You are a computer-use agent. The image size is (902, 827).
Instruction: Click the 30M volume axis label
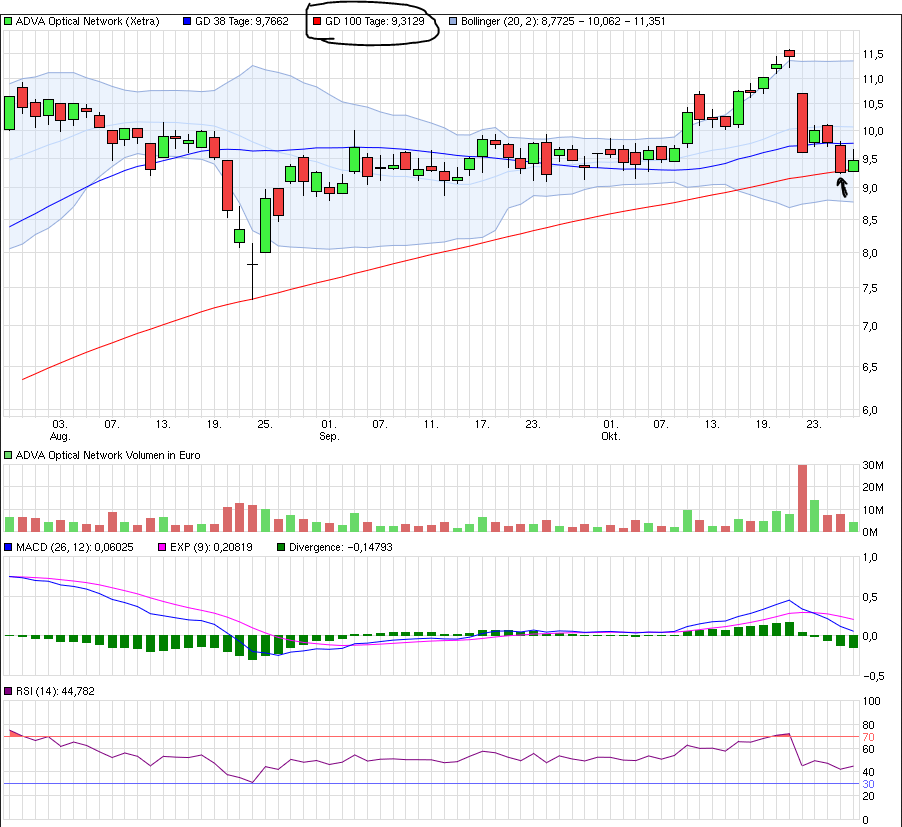tap(873, 465)
